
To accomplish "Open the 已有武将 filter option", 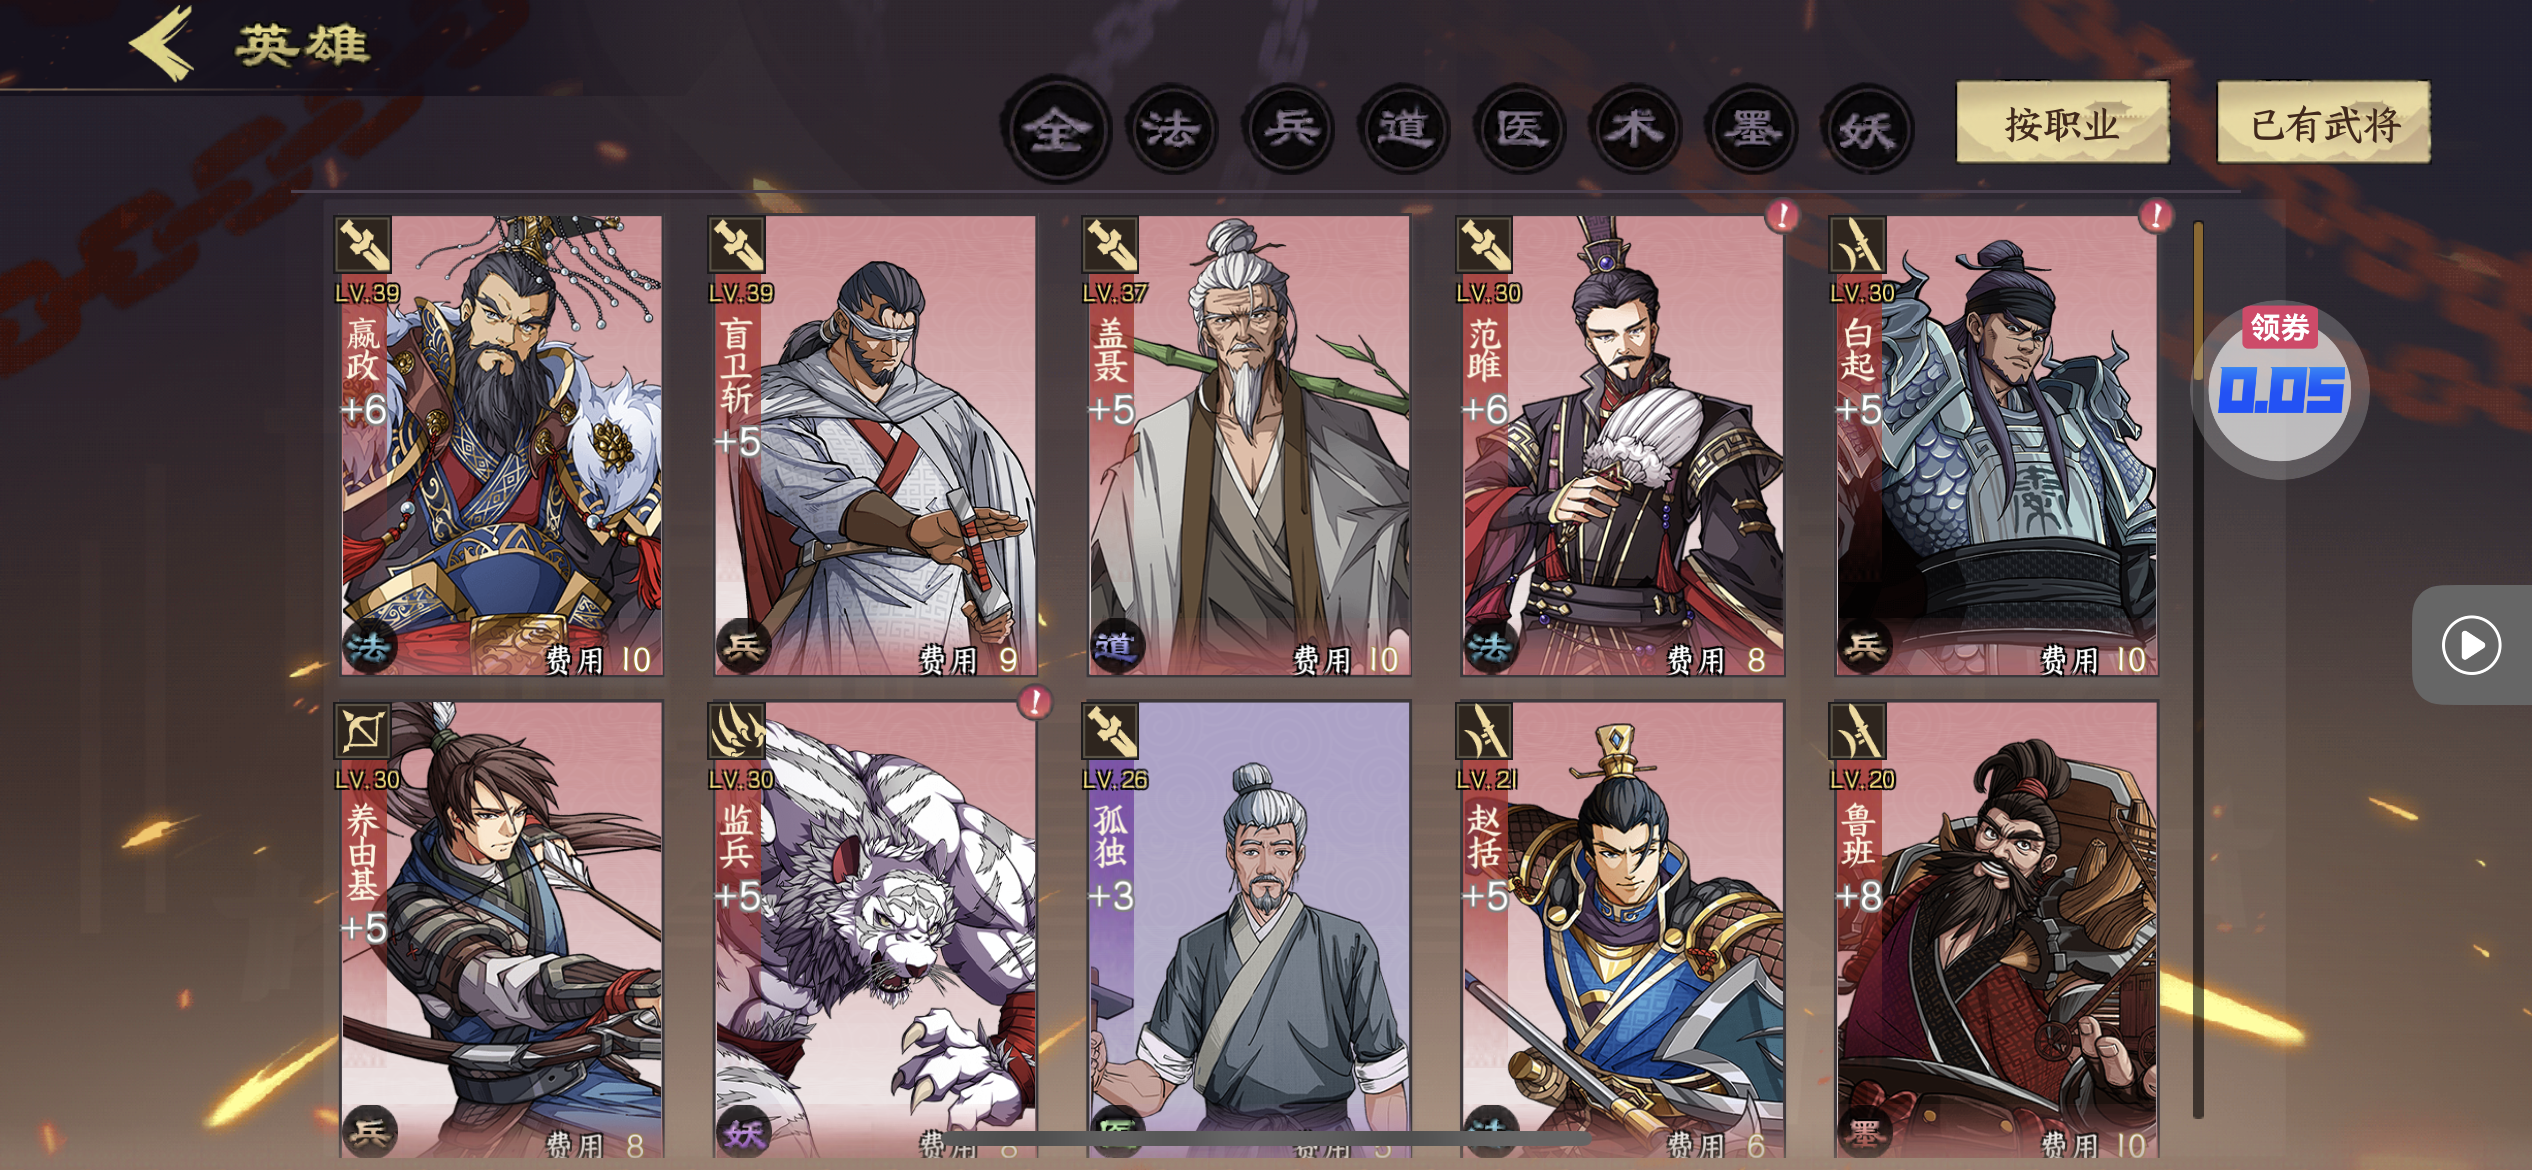I will pyautogui.click(x=2324, y=123).
